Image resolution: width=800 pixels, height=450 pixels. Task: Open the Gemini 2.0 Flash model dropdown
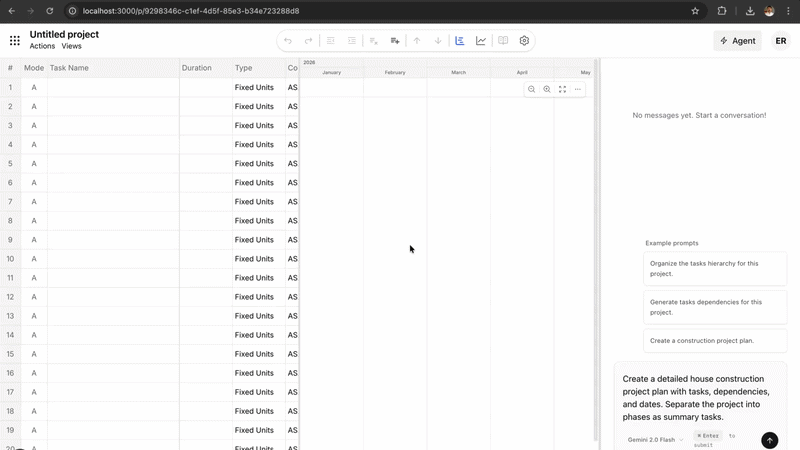point(655,439)
